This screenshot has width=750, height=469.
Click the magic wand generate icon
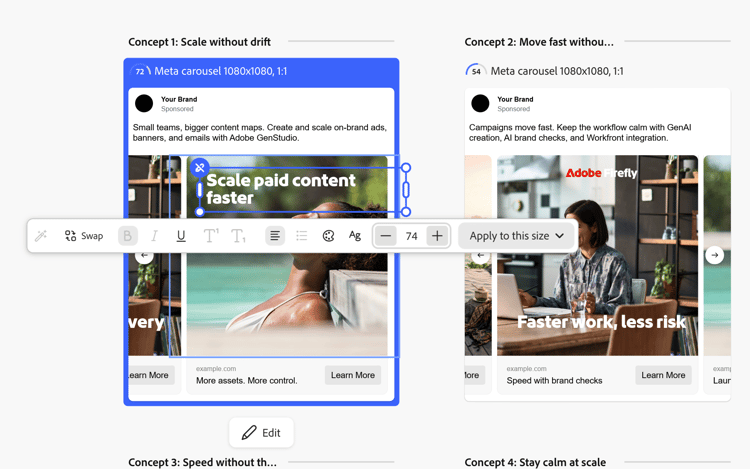click(x=41, y=236)
